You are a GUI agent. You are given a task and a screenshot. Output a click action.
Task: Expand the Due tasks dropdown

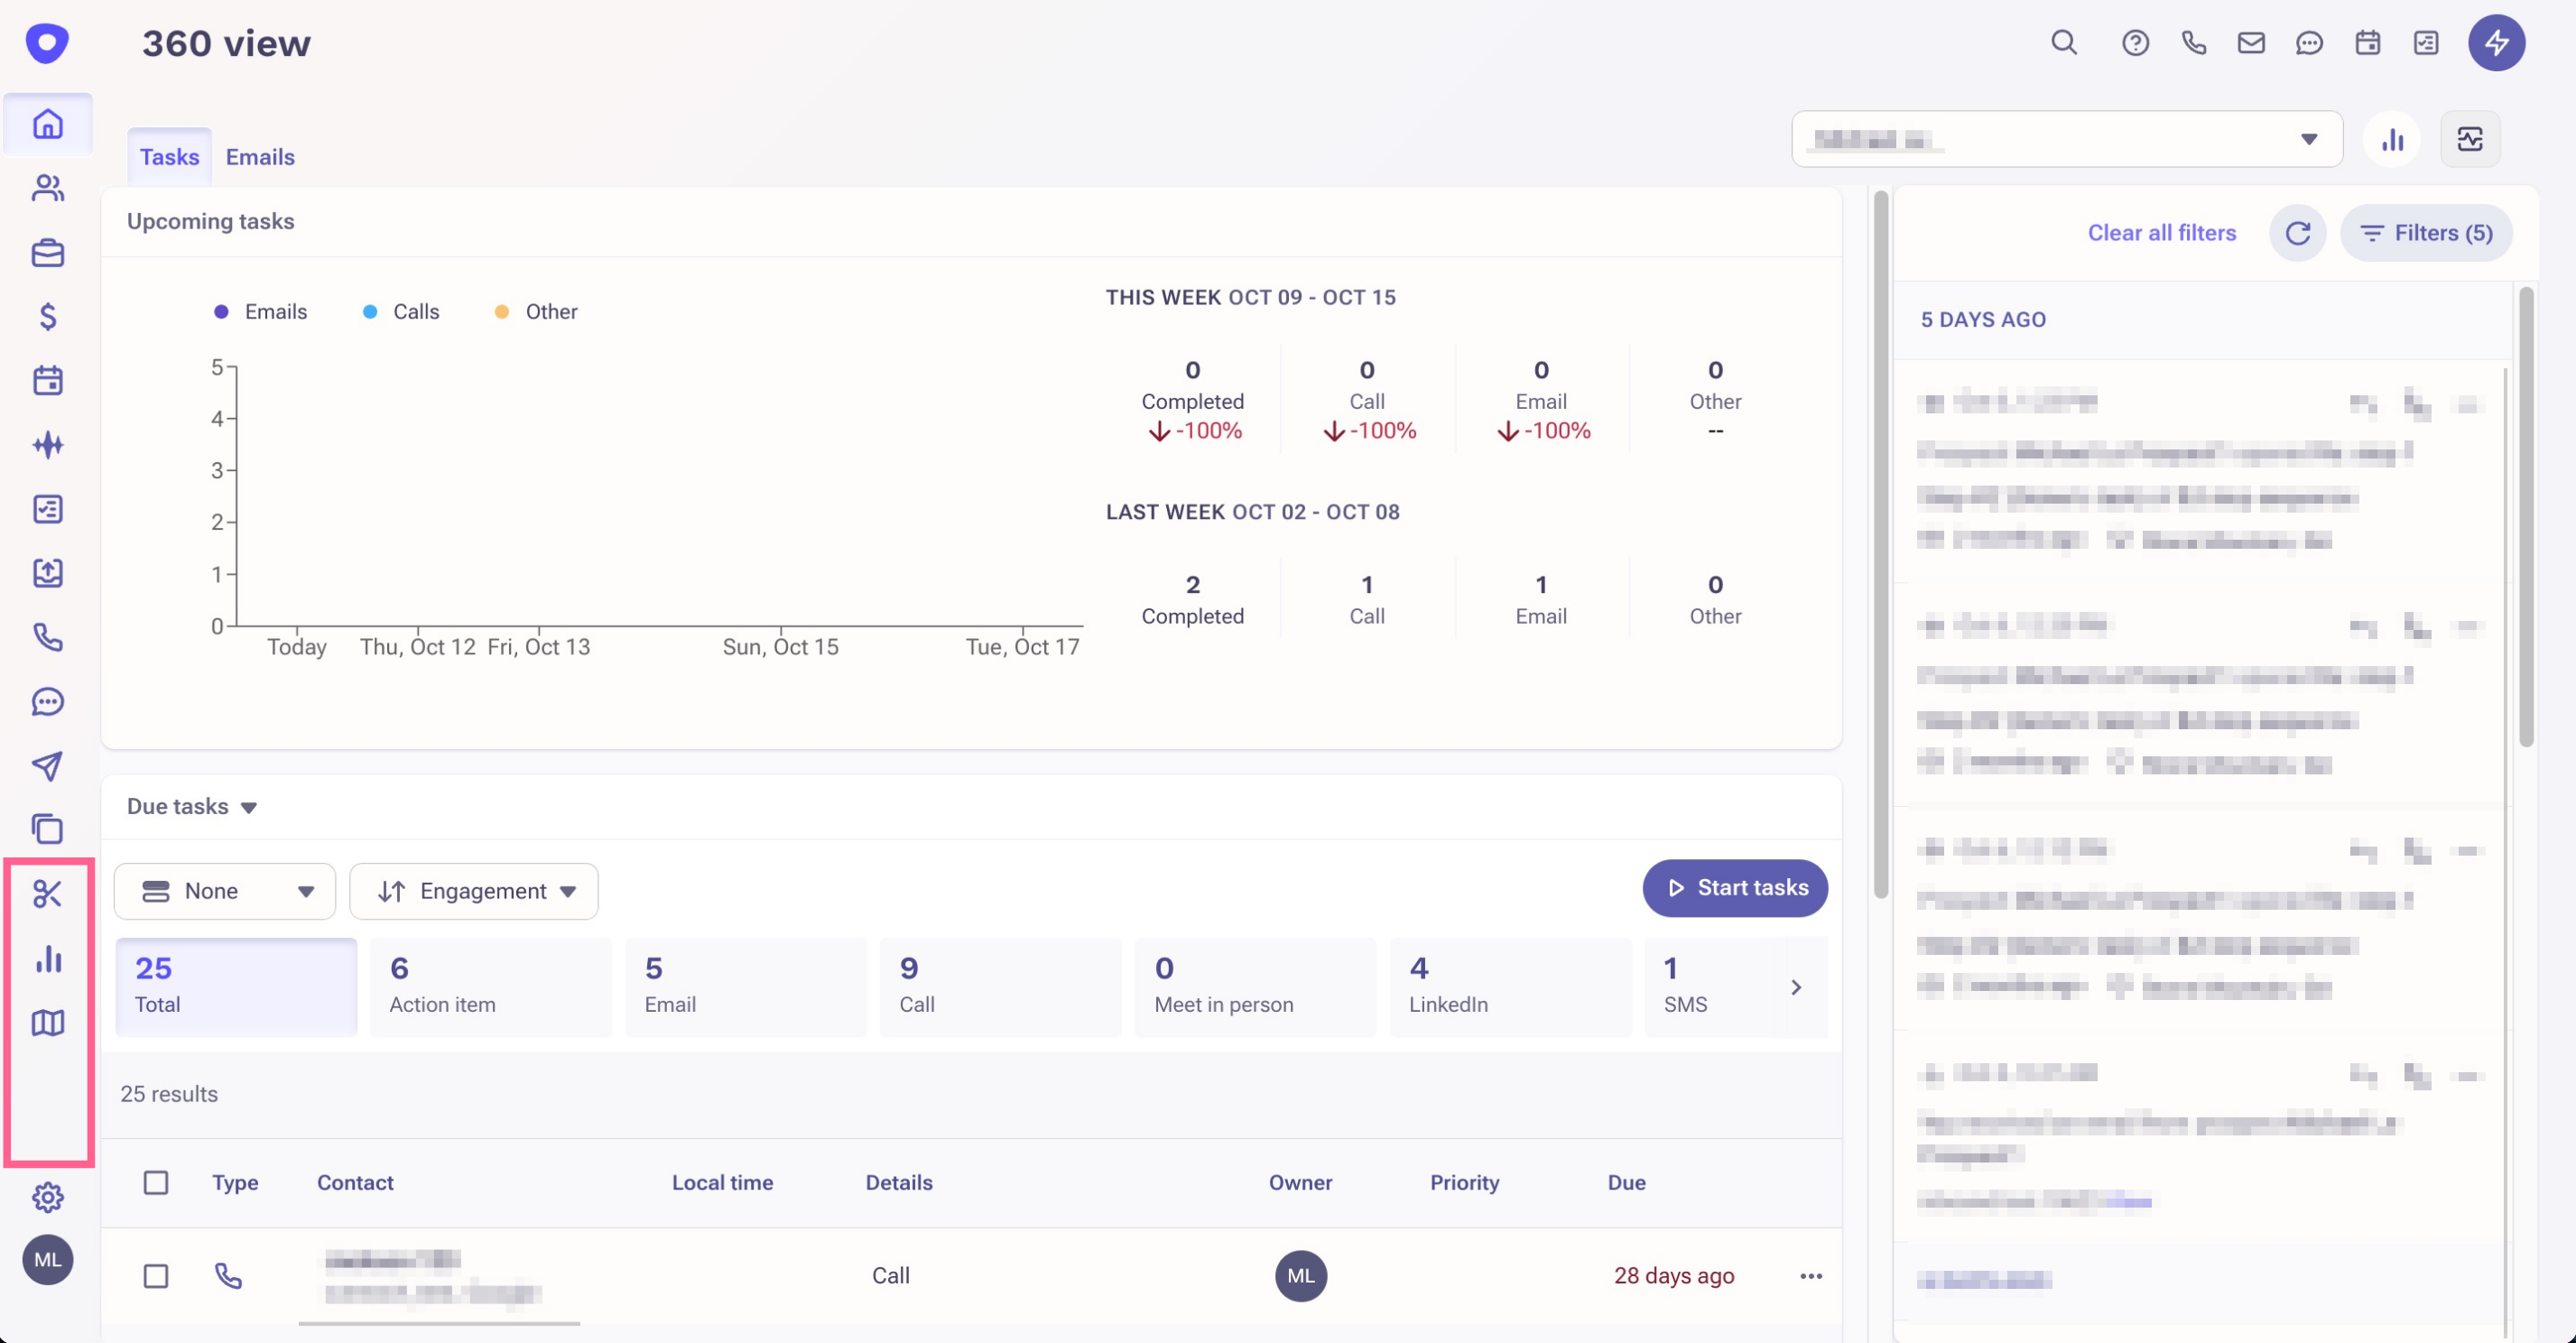click(x=192, y=807)
